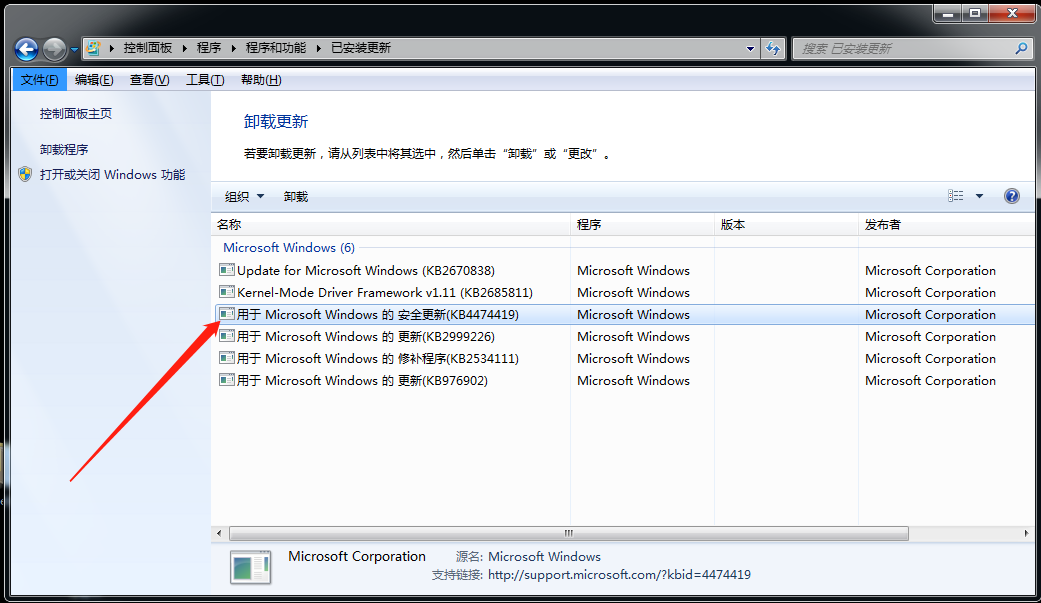Click the Forward navigation arrow button
The image size is (1041, 603).
(x=54, y=48)
